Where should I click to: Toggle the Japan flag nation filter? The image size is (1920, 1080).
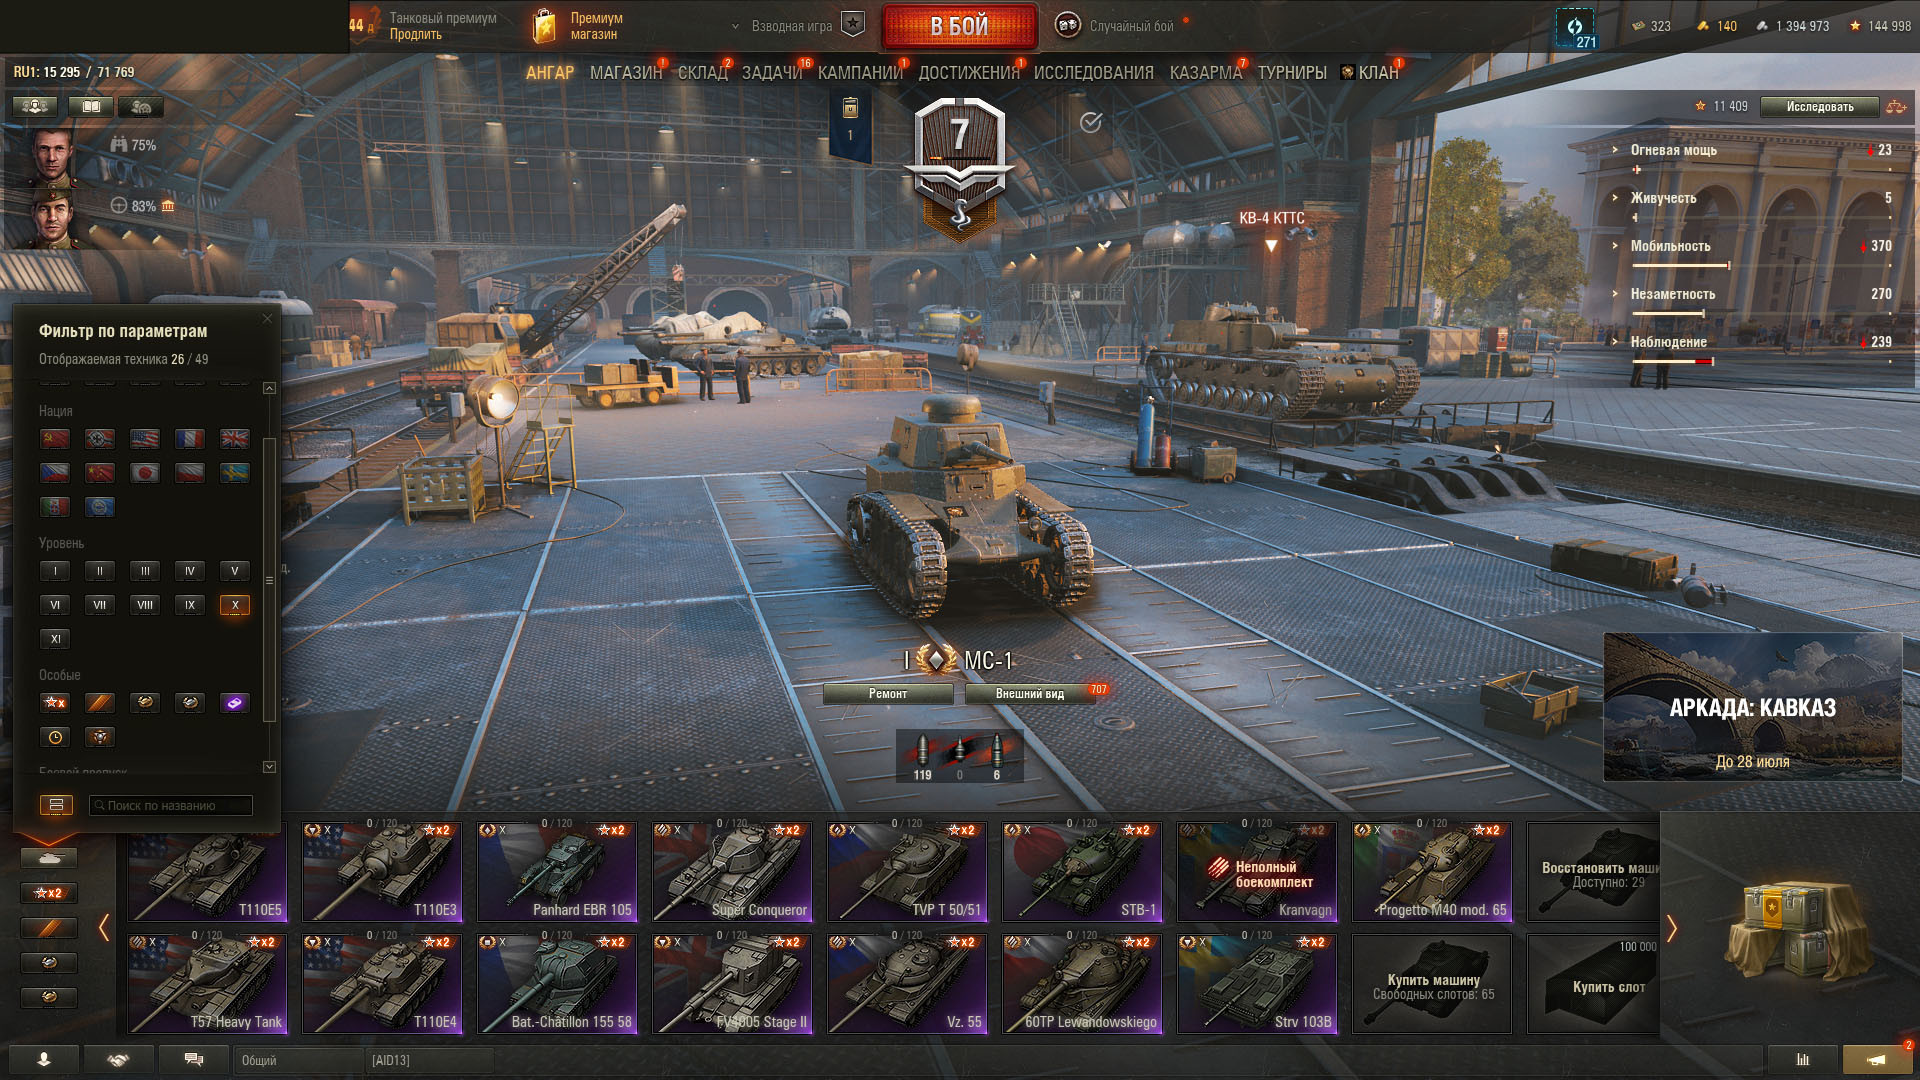coord(145,473)
